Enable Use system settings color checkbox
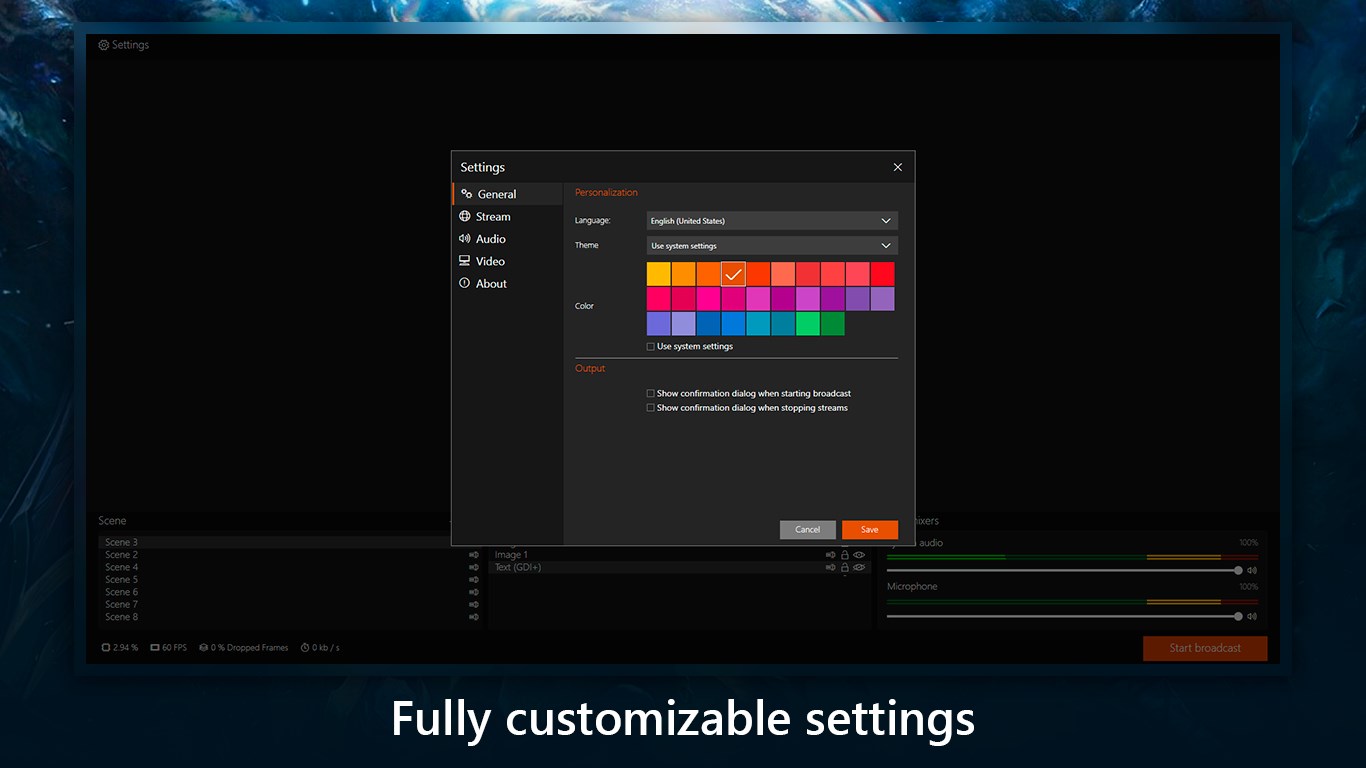 tap(651, 347)
